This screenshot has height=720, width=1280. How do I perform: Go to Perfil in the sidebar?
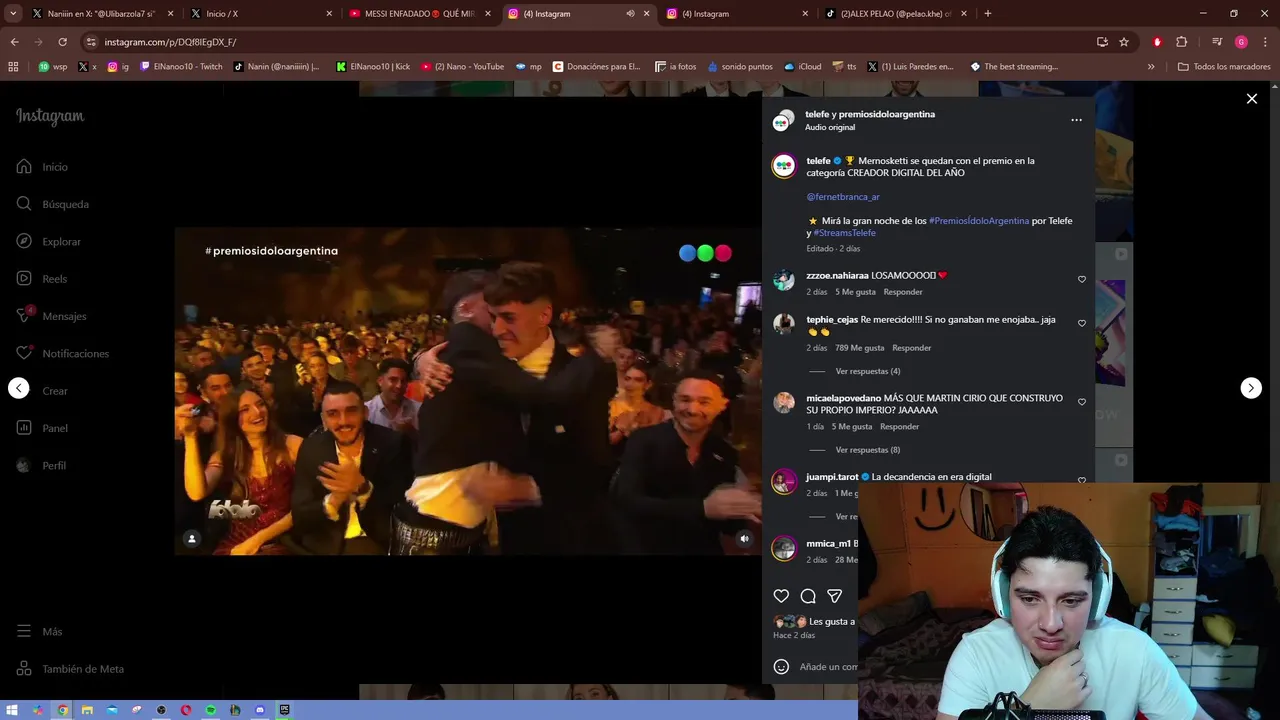coord(42,466)
